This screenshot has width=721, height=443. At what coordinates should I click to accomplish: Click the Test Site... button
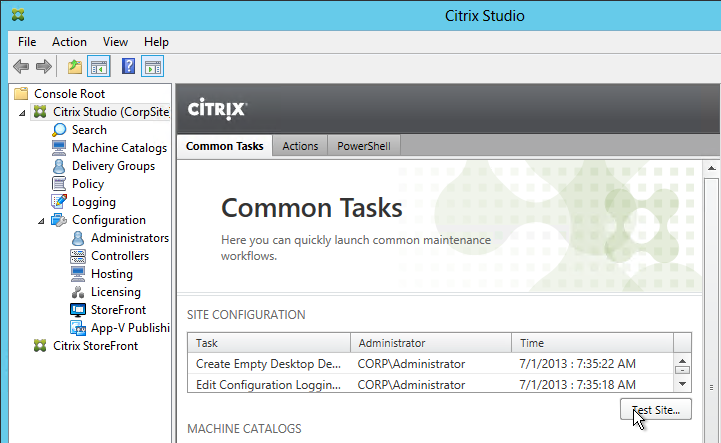(x=656, y=409)
